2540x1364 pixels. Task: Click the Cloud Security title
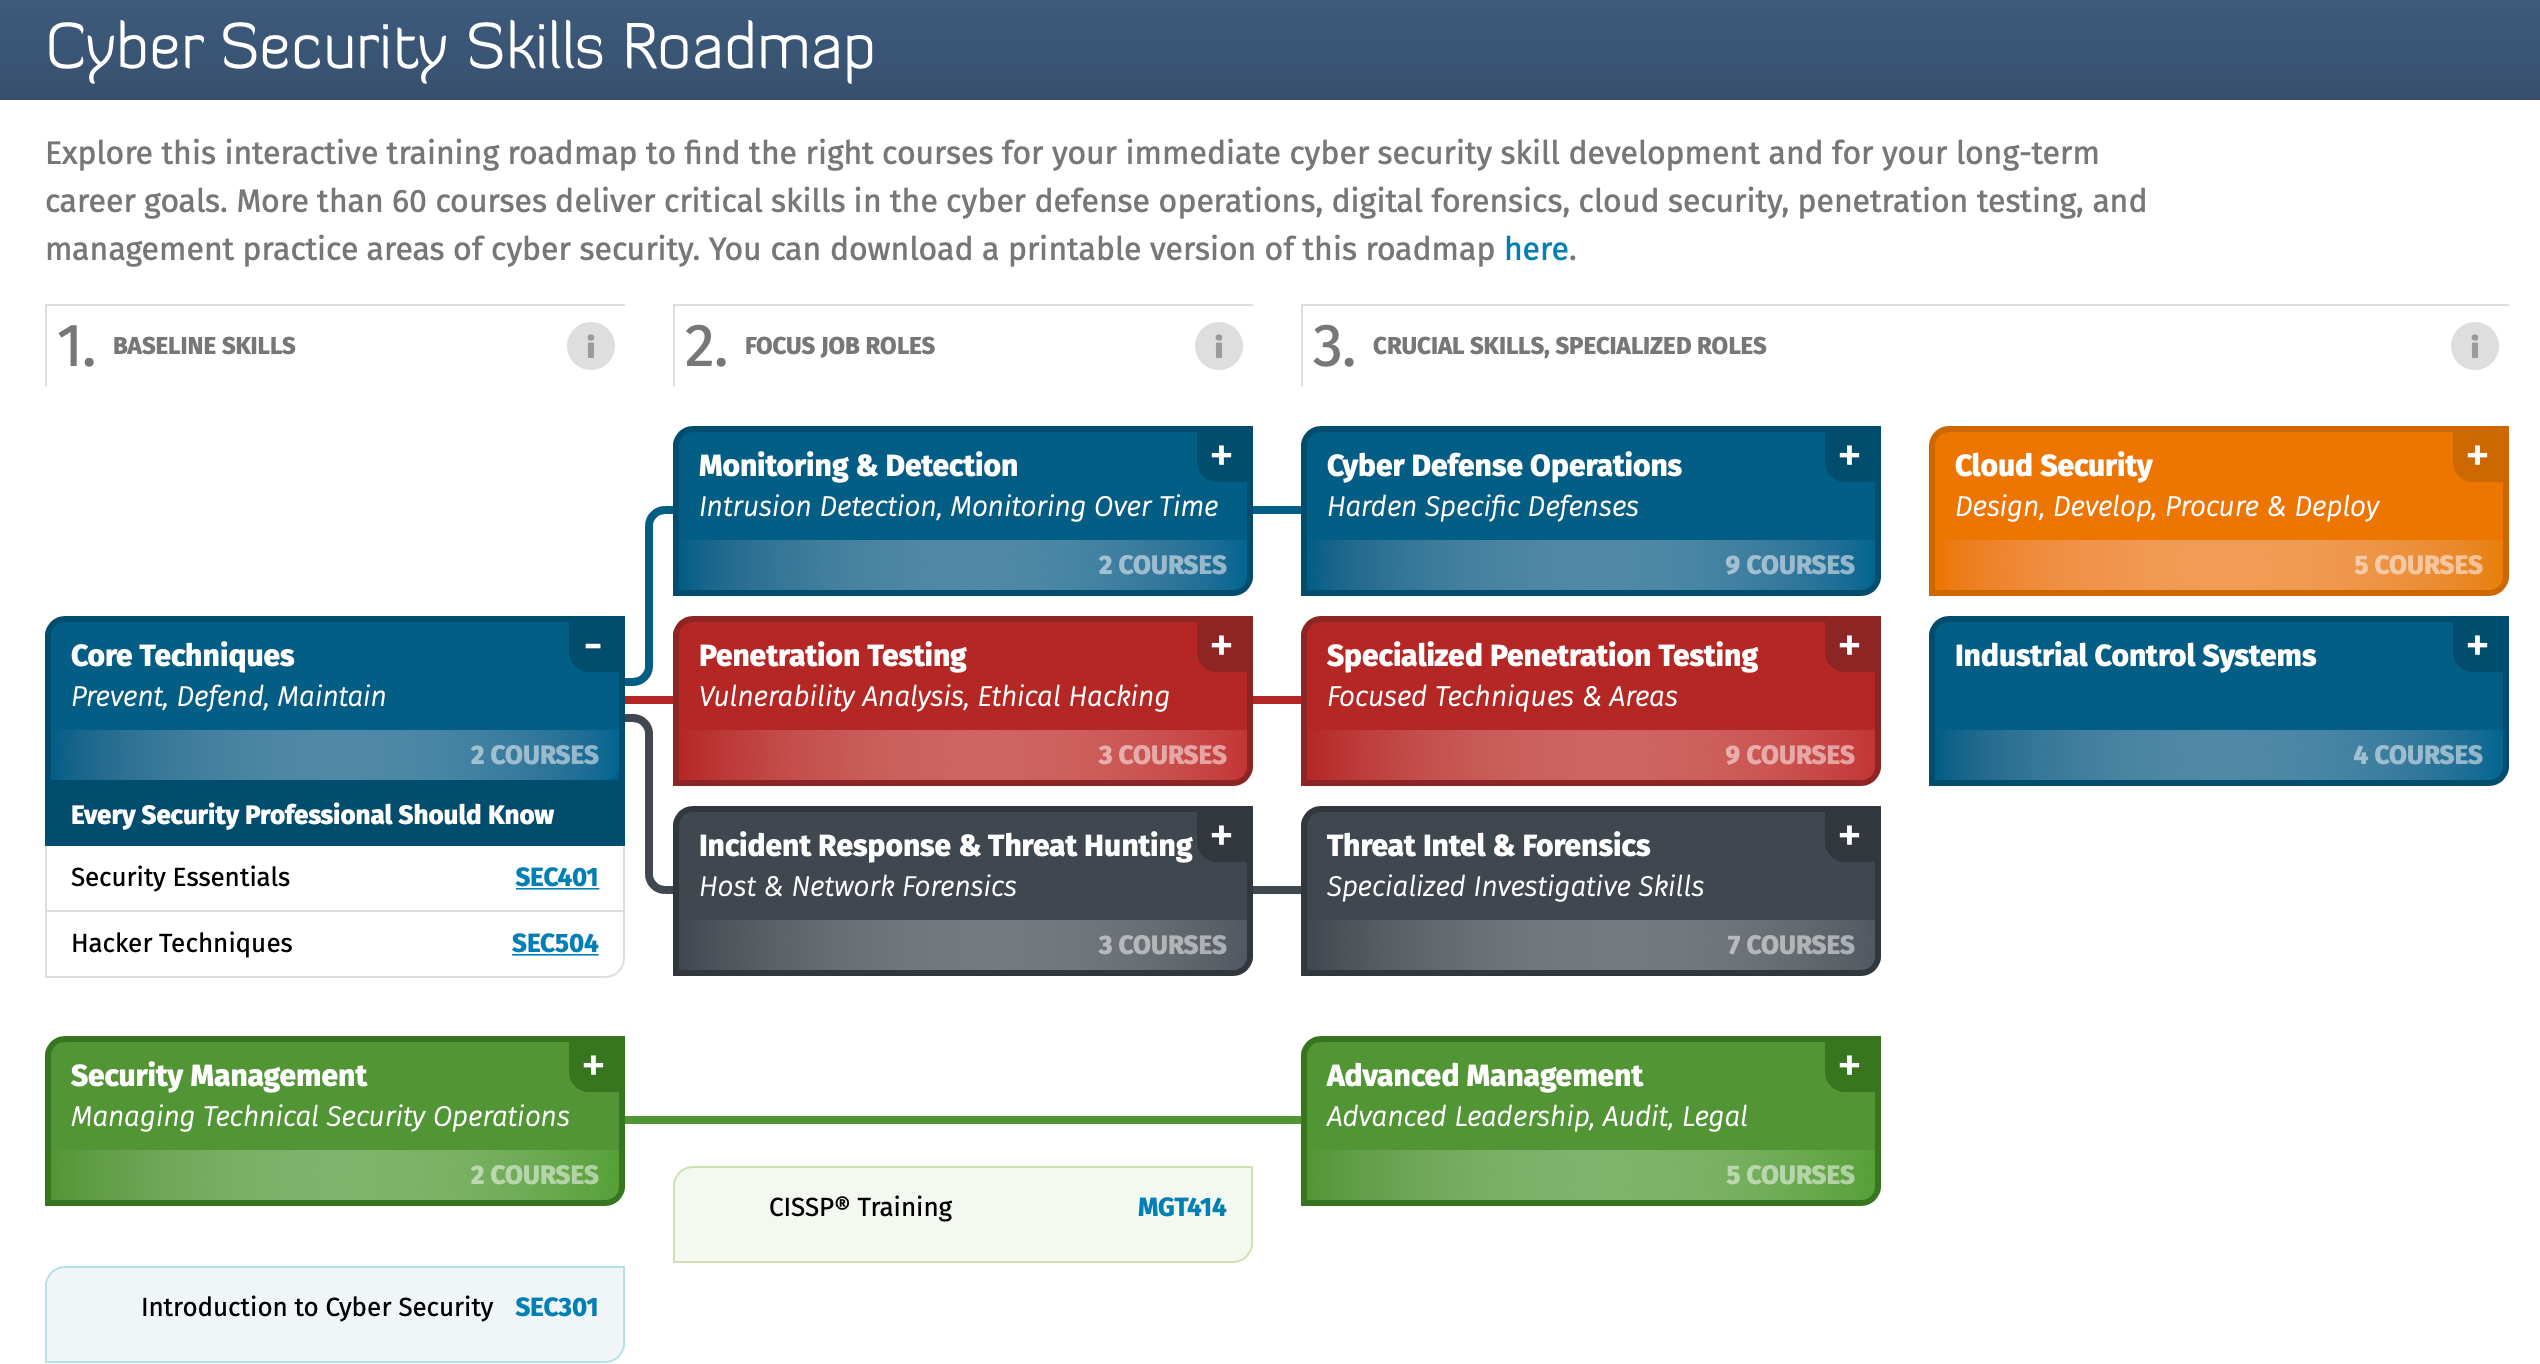(x=2053, y=465)
